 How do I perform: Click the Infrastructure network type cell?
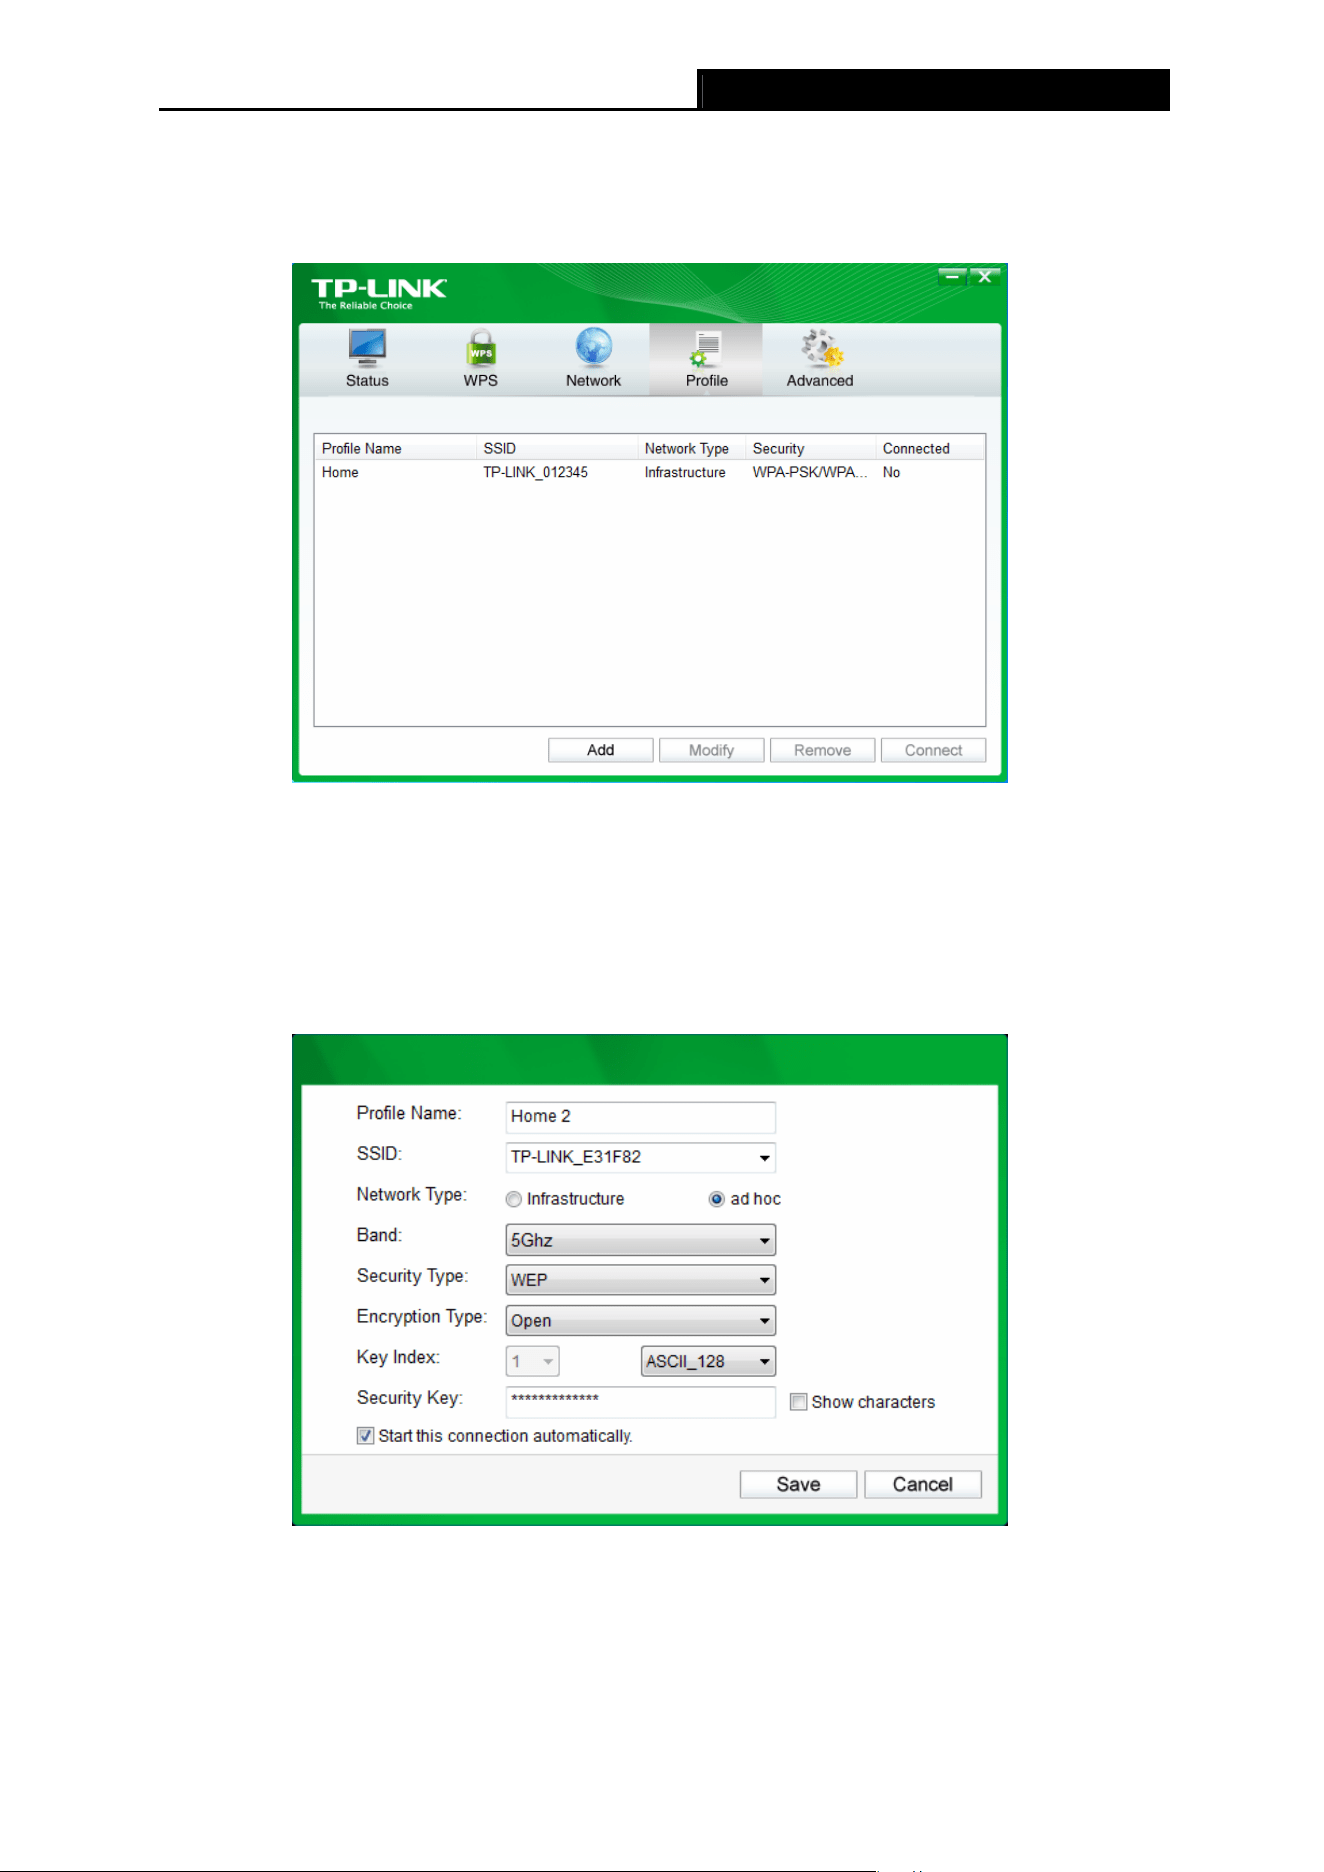click(685, 472)
